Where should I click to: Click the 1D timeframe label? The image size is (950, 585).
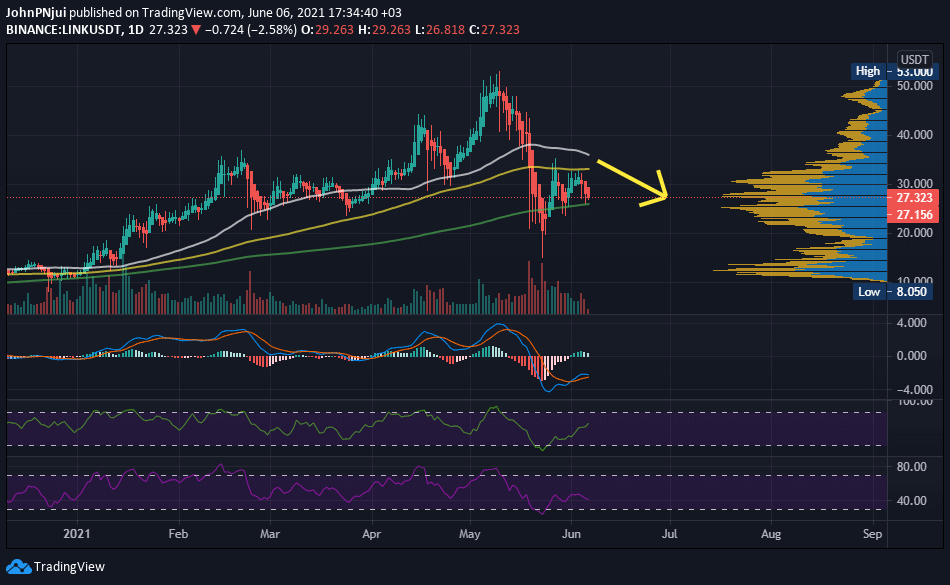pyautogui.click(x=136, y=30)
